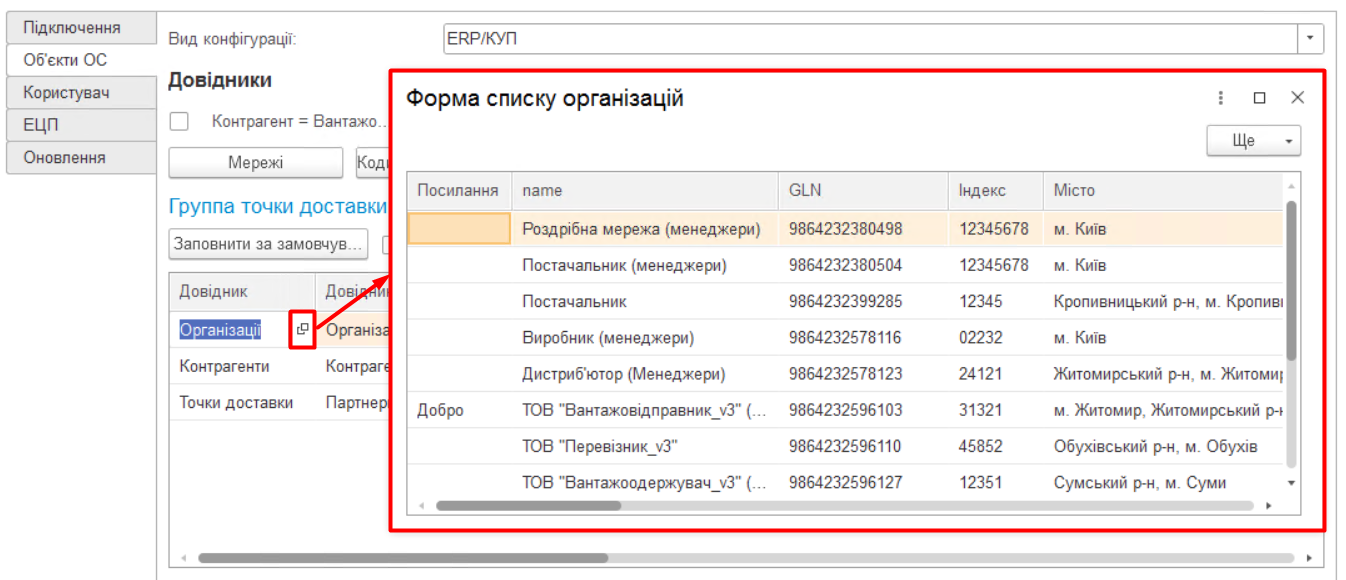Expand the Вид конфігурації dropdown
Screen dimensions: 1346x580
point(1310,39)
